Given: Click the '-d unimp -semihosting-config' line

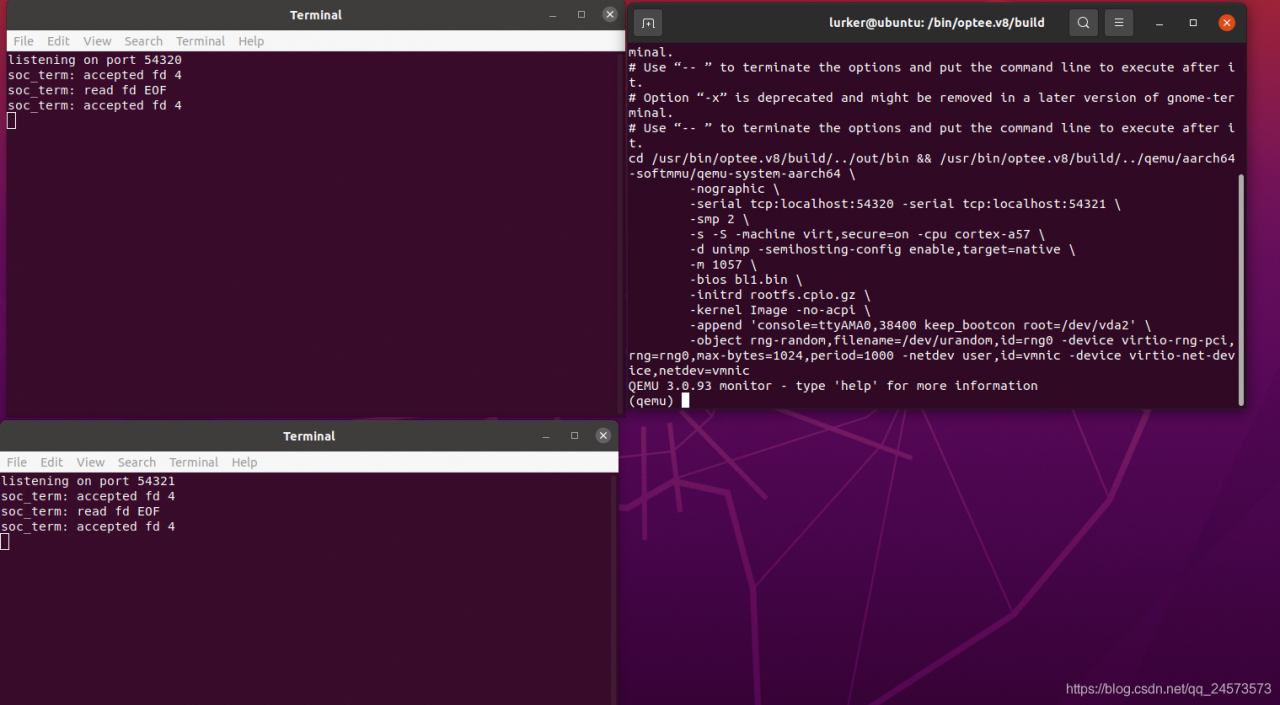Looking at the screenshot, I should [882, 249].
